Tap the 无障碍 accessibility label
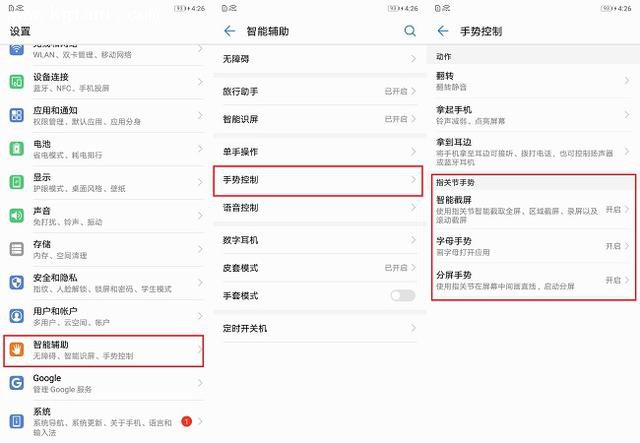Viewport: 640px width, 443px height. (236, 59)
